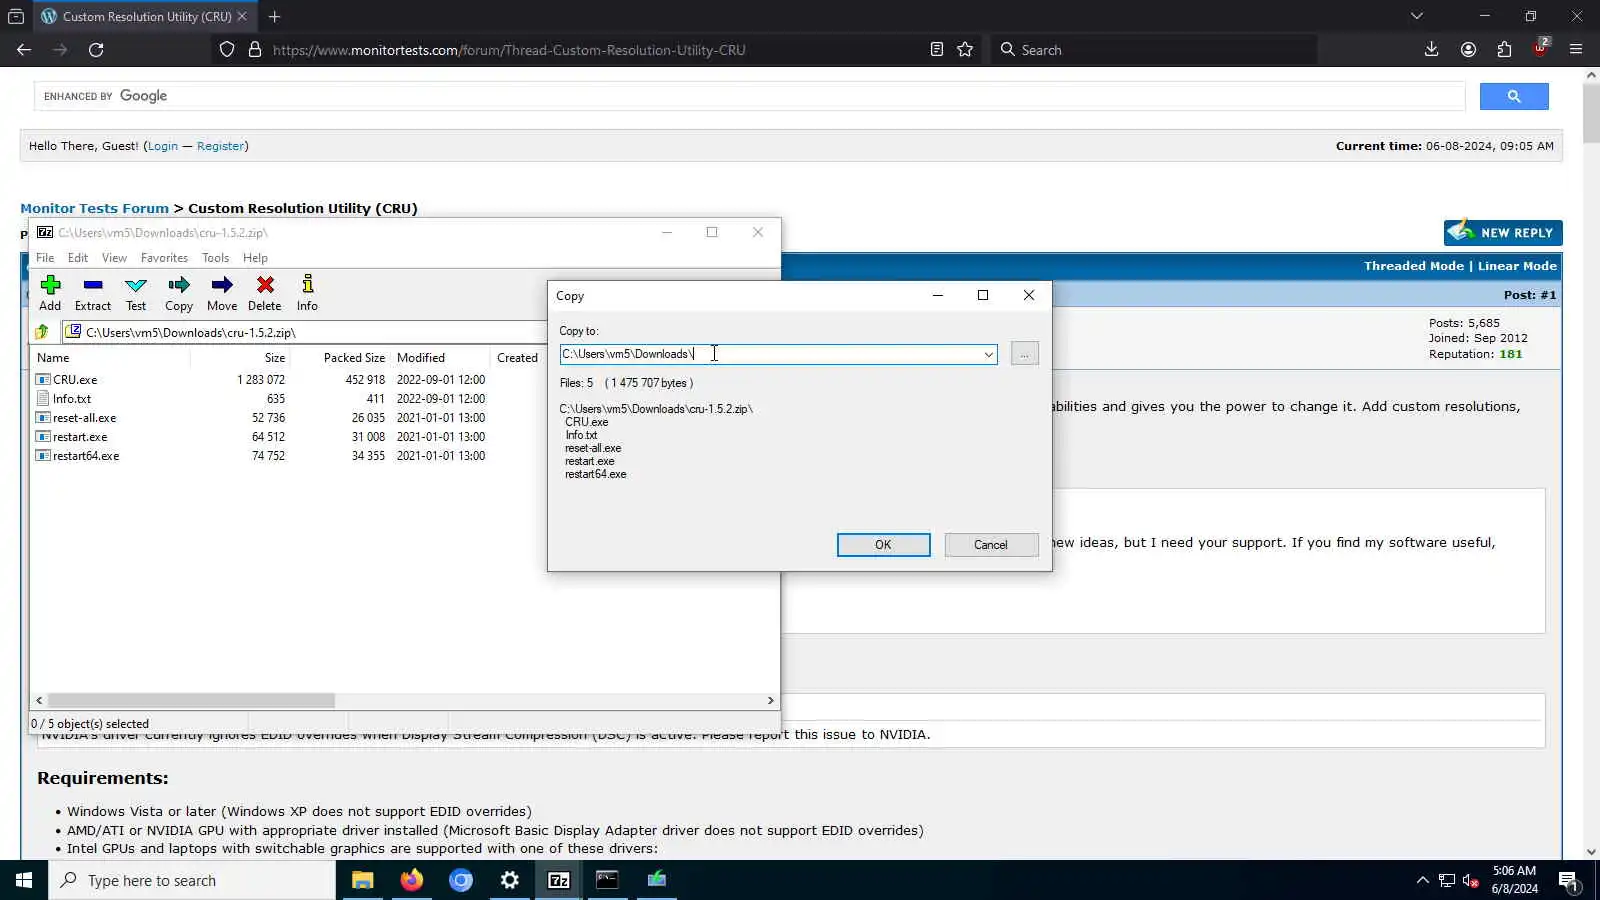The height and width of the screenshot is (900, 1600).
Task: Click the Delete icon in 7-Zip toolbar
Action: pos(265,286)
